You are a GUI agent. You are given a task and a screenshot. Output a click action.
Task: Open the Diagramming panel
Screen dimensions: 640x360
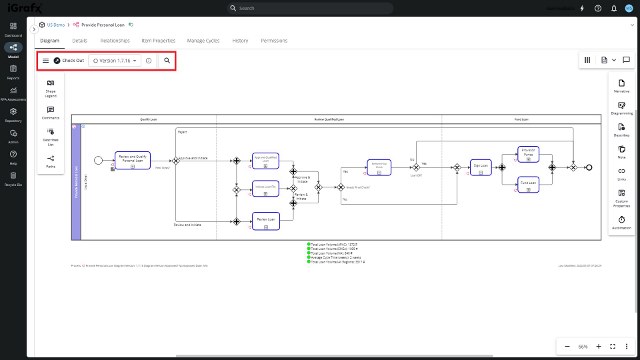click(x=622, y=108)
